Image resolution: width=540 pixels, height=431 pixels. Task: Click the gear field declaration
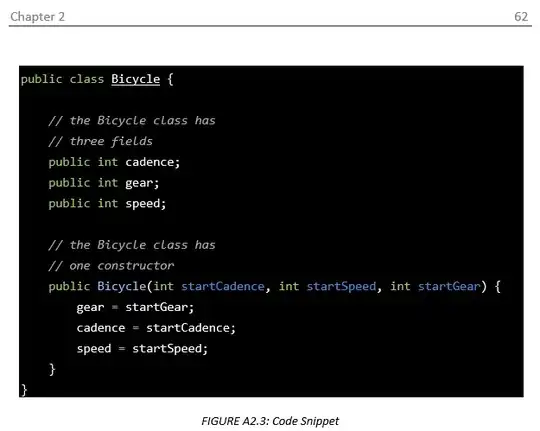pyautogui.click(x=104, y=183)
